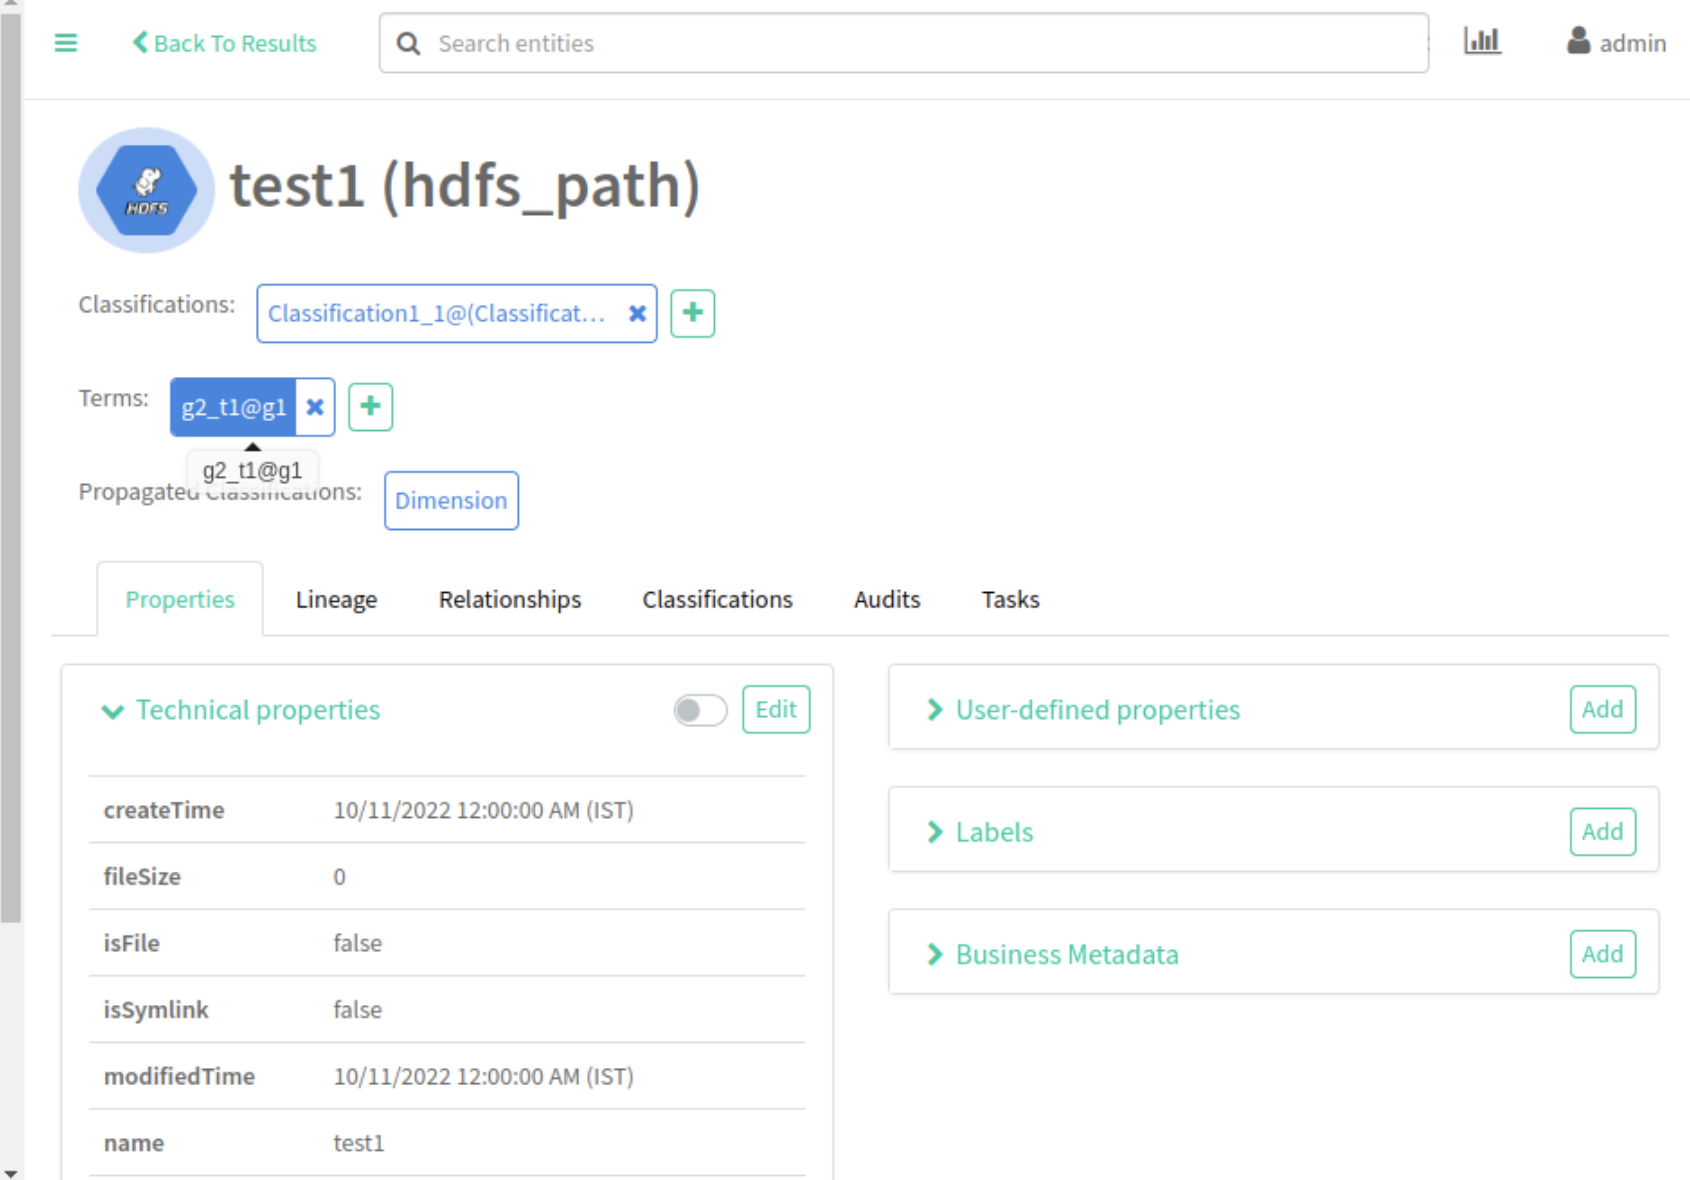Remove the Classification1_1 classification tag

pos(637,314)
